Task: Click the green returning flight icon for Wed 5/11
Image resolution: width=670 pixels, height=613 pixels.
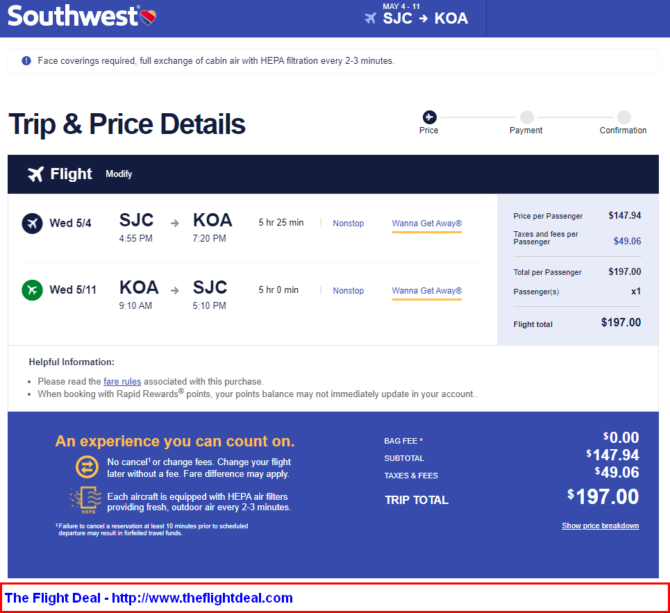Action: (32, 290)
